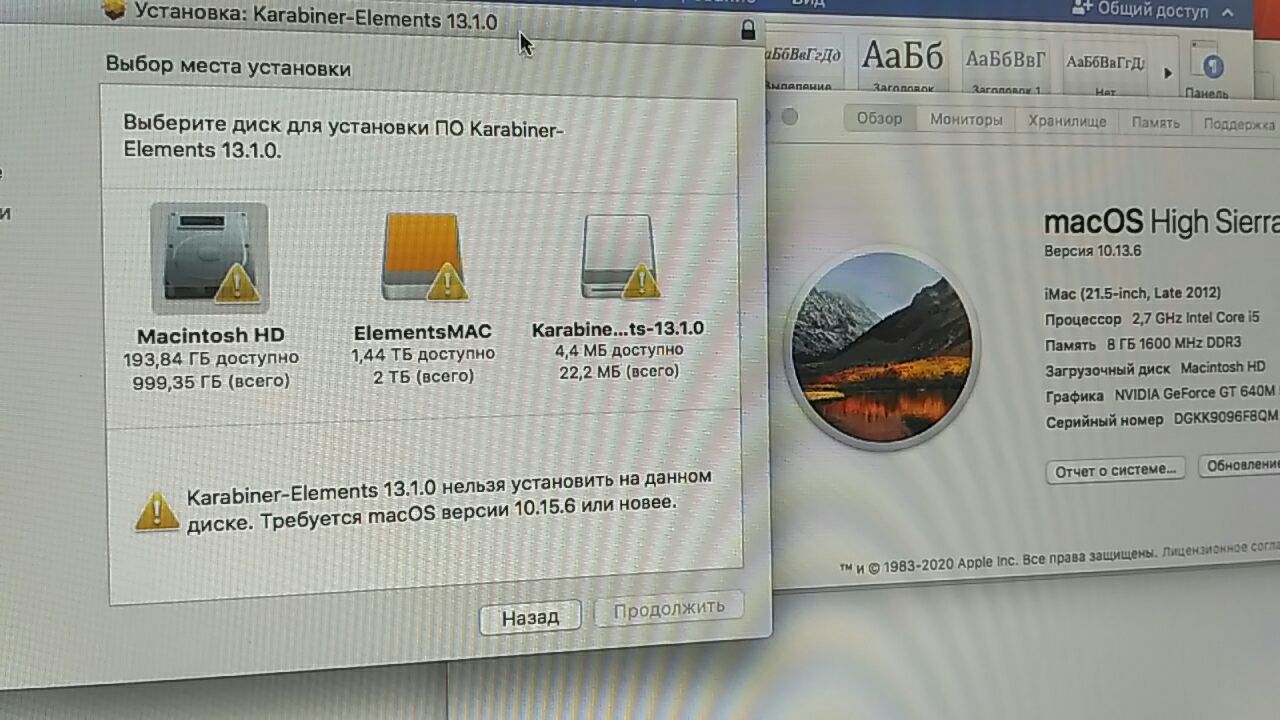Click the Karabine...ts-13.1.0 label

[618, 329]
